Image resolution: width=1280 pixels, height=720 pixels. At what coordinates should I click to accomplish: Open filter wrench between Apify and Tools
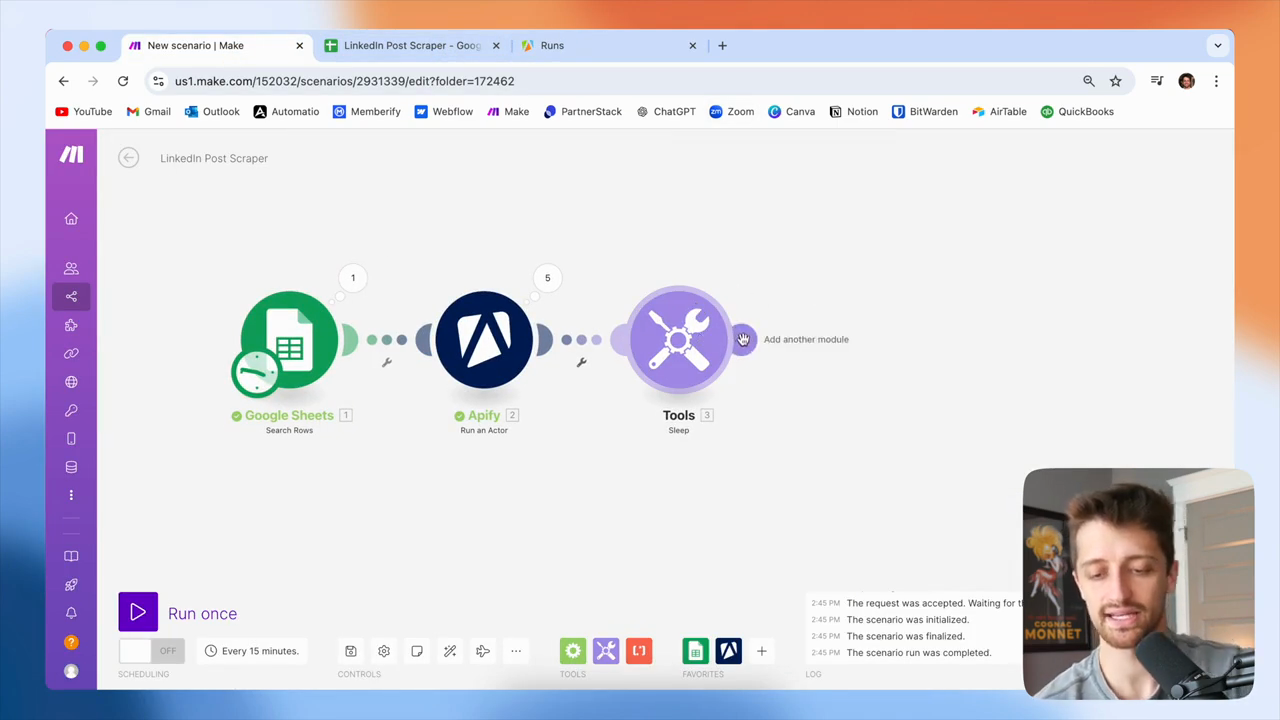point(581,362)
